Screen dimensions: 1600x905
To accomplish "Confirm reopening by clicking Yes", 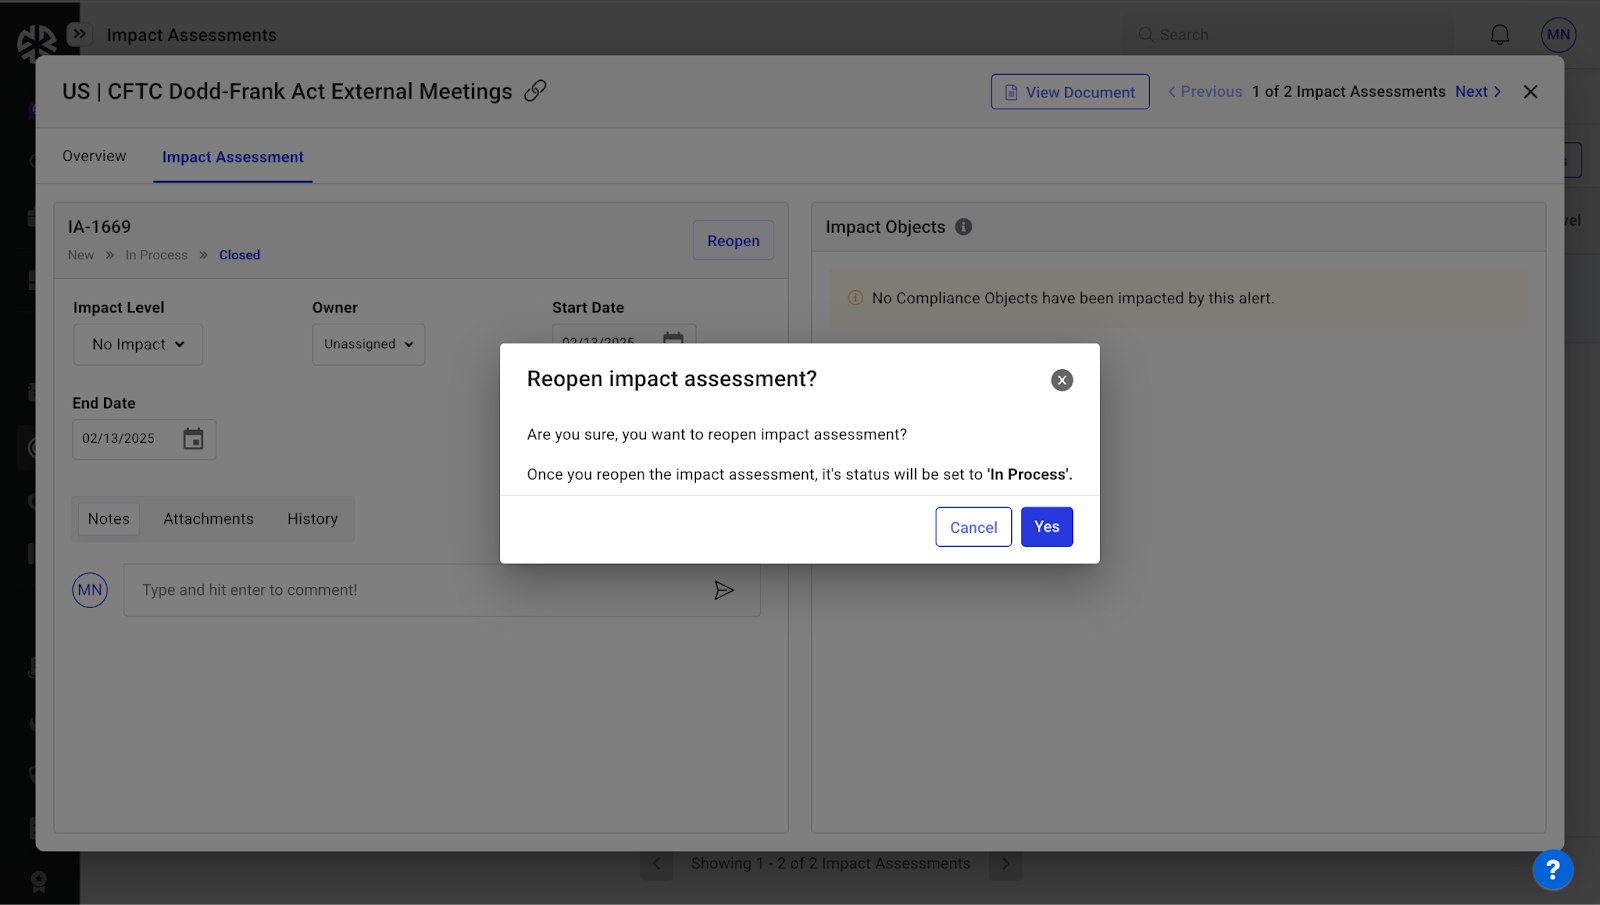I will (x=1046, y=527).
